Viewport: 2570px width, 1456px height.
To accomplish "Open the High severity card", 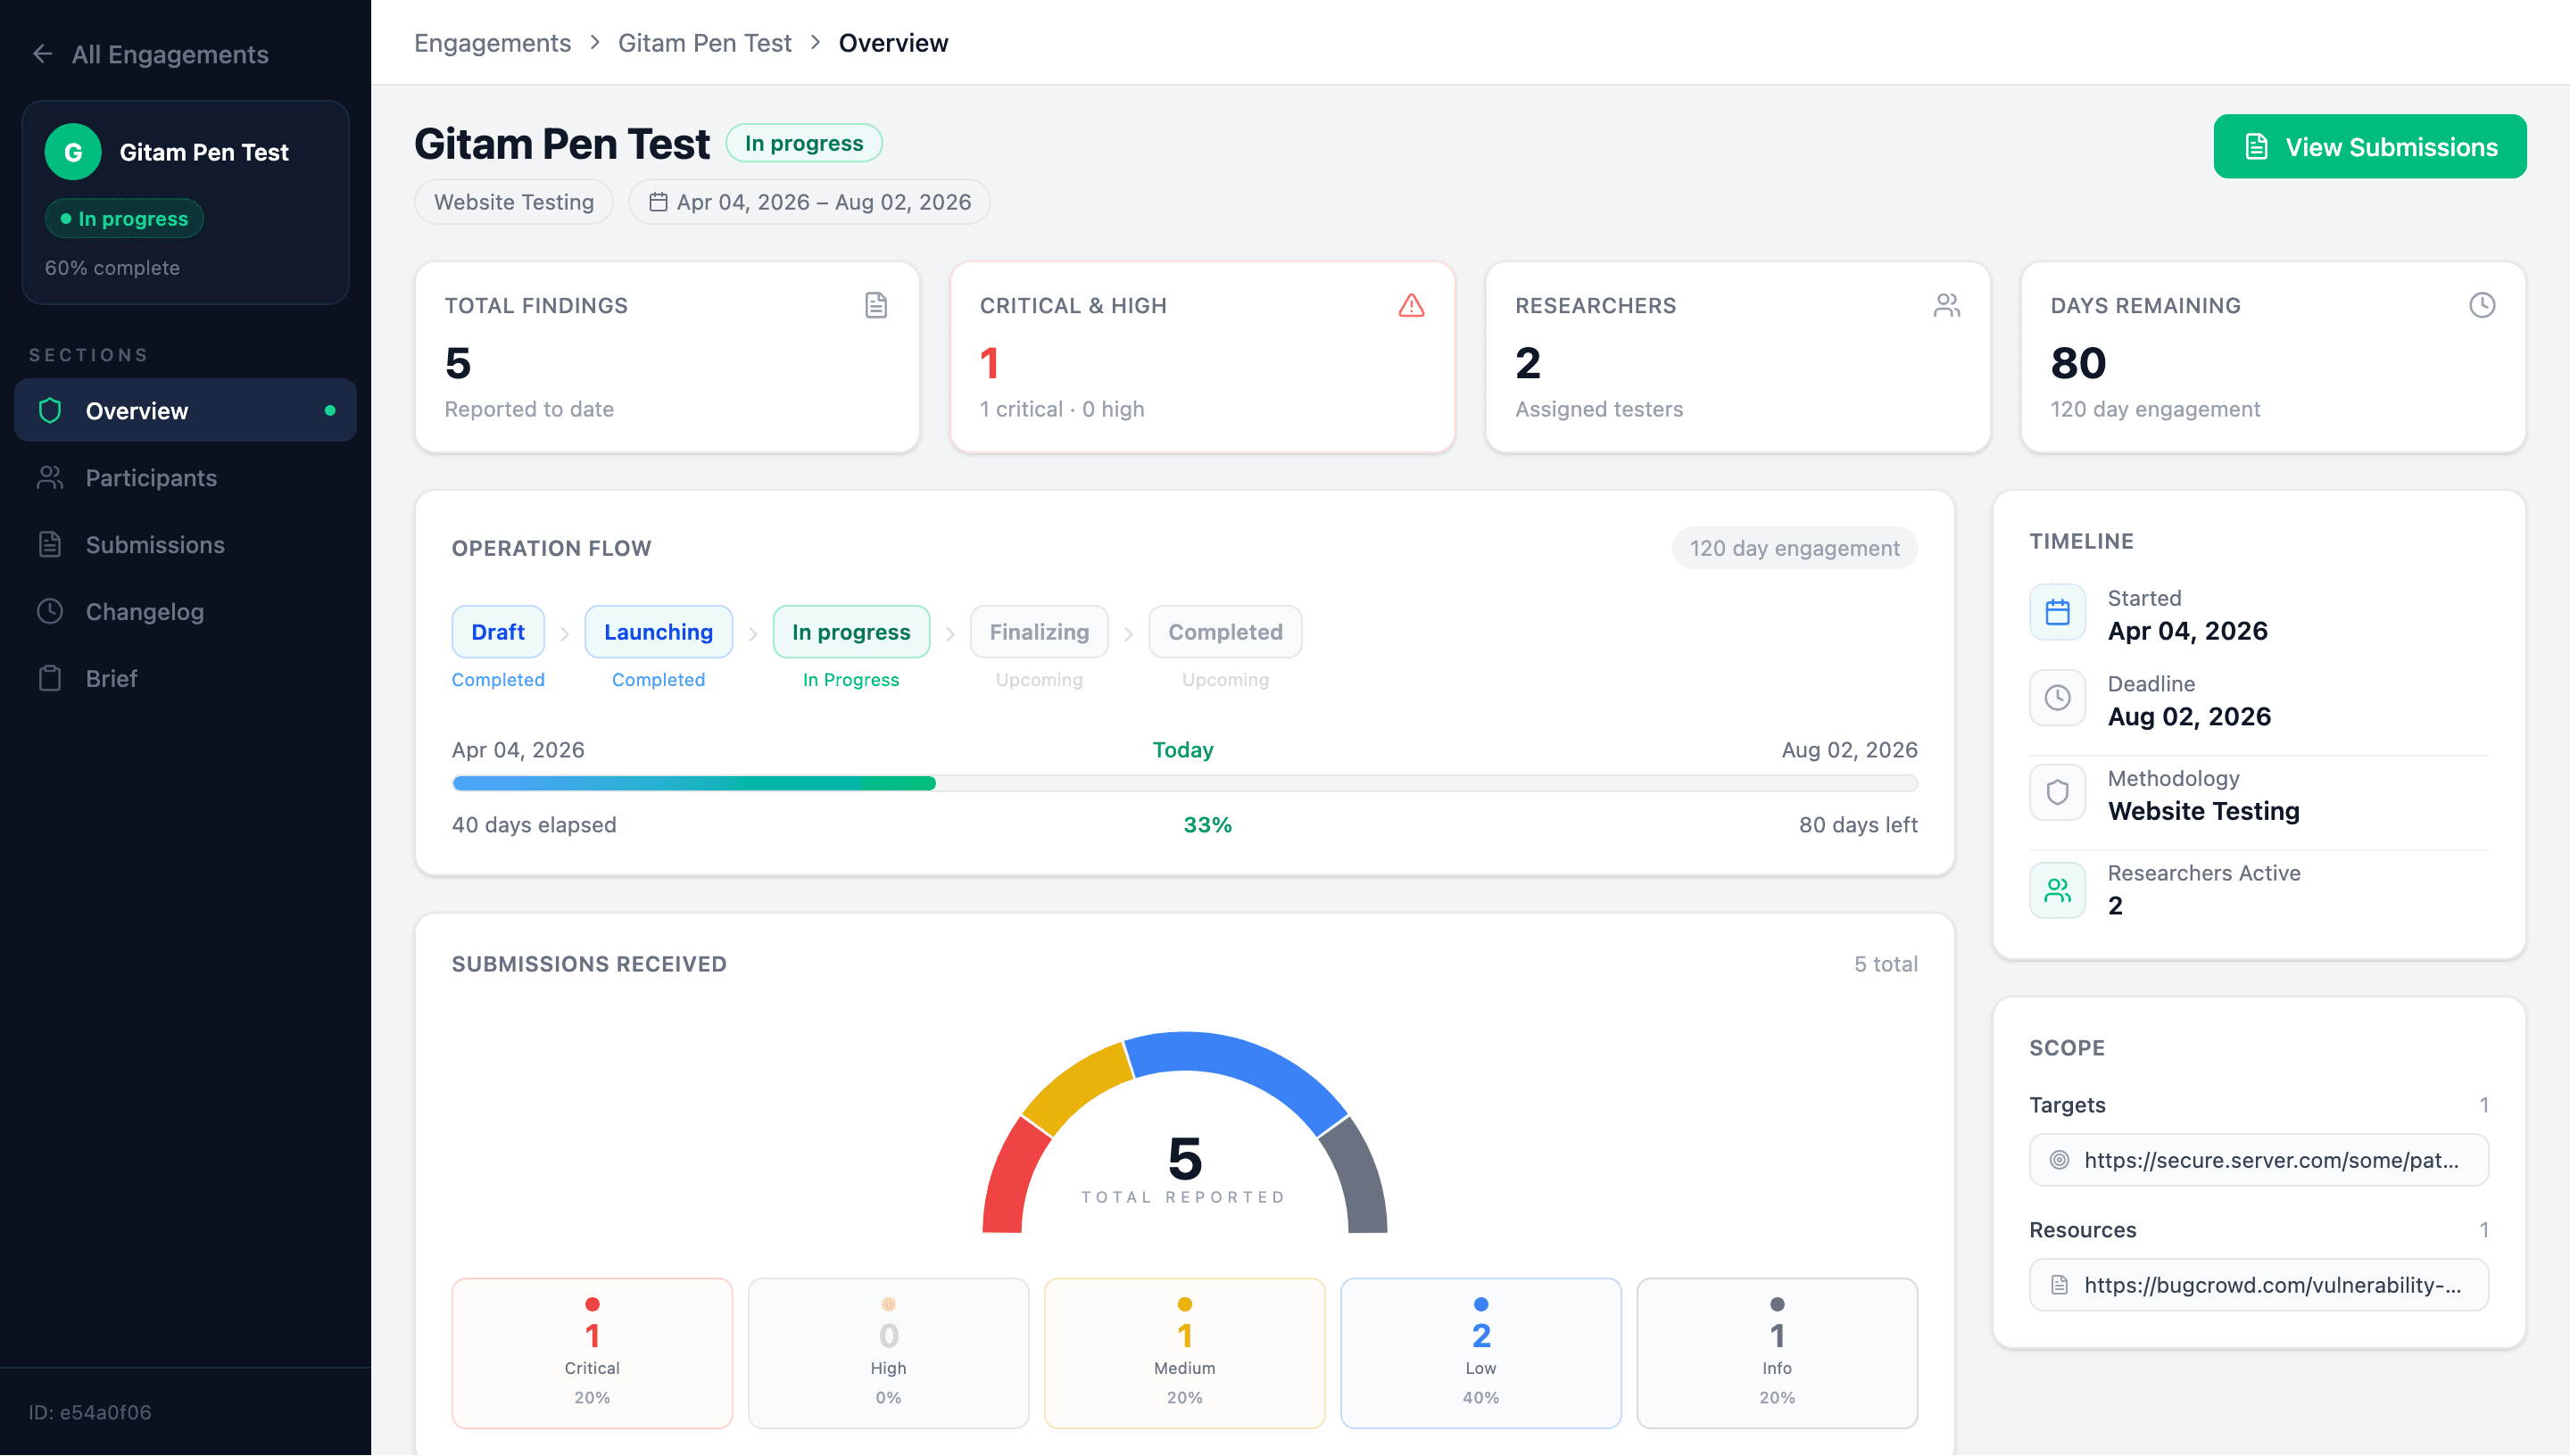I will [888, 1354].
